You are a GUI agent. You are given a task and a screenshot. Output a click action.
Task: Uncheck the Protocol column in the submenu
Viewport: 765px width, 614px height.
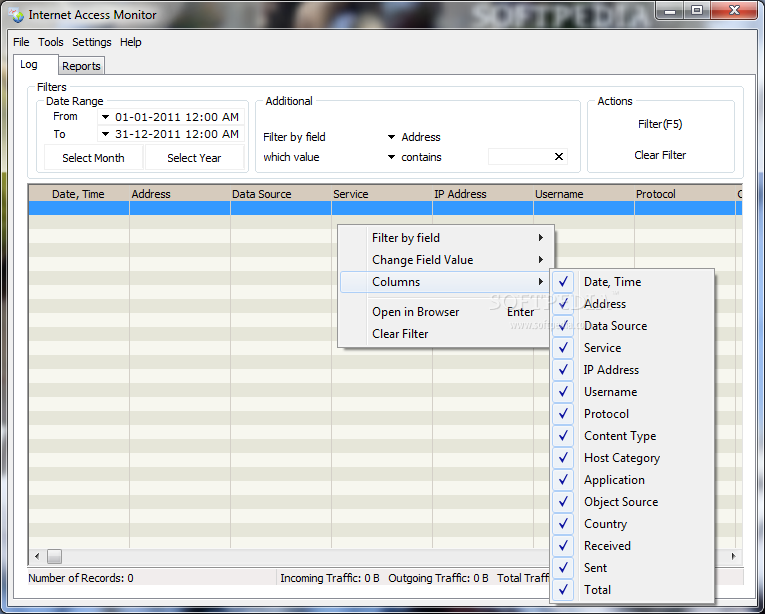[563, 413]
